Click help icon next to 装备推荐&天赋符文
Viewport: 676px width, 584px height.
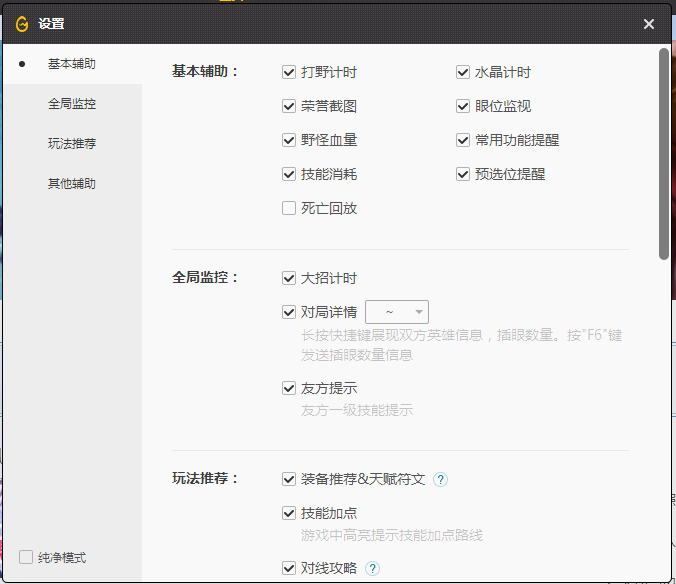pyautogui.click(x=441, y=479)
